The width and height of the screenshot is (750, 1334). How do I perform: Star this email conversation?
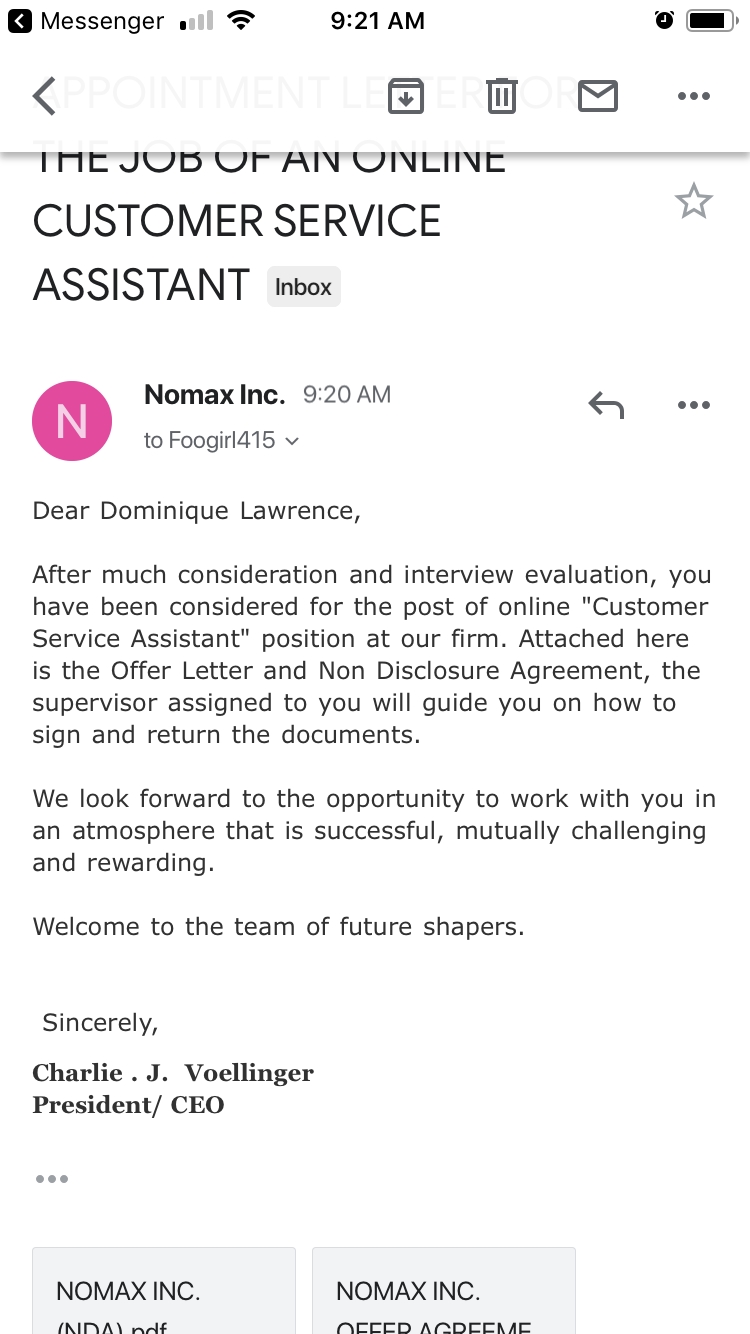click(693, 202)
